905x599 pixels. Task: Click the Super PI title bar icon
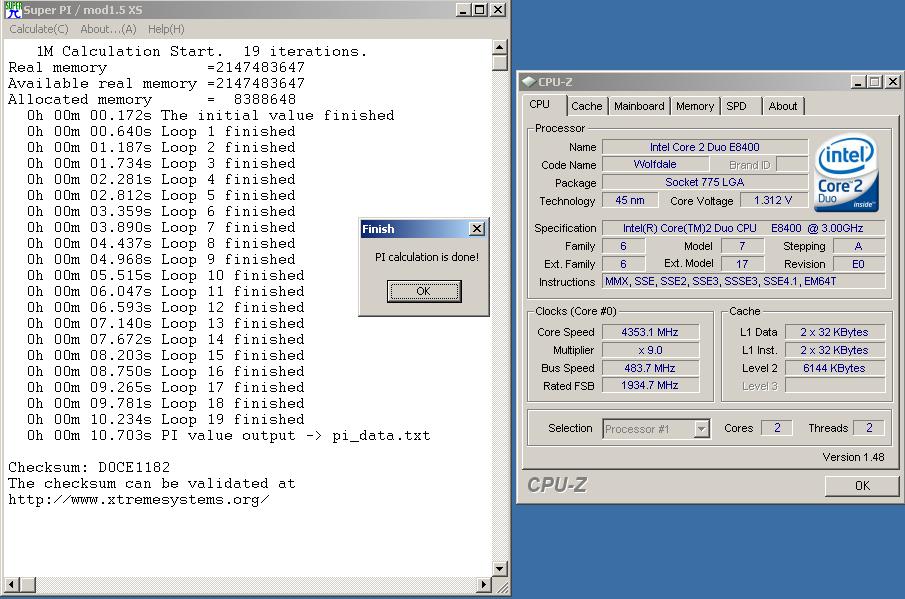13,10
